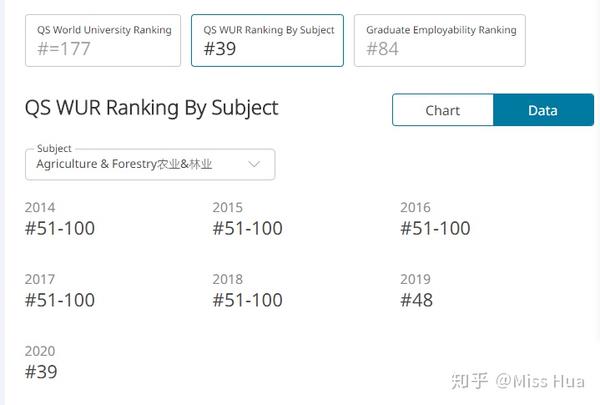Click the #=177 ranking value
The image size is (600, 405).
(64, 49)
